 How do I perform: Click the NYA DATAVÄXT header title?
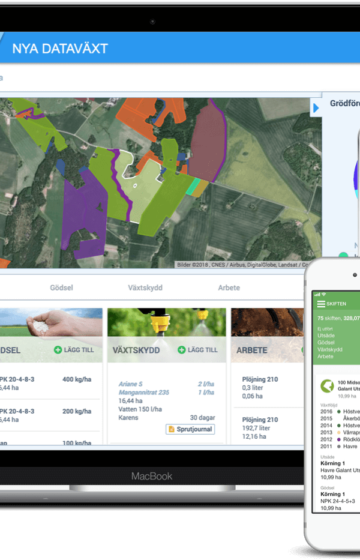click(x=60, y=49)
